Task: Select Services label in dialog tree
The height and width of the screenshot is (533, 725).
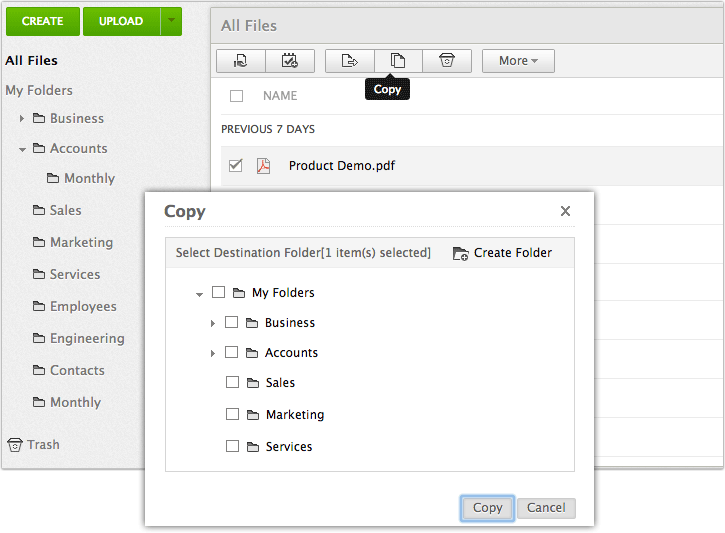Action: click(289, 447)
